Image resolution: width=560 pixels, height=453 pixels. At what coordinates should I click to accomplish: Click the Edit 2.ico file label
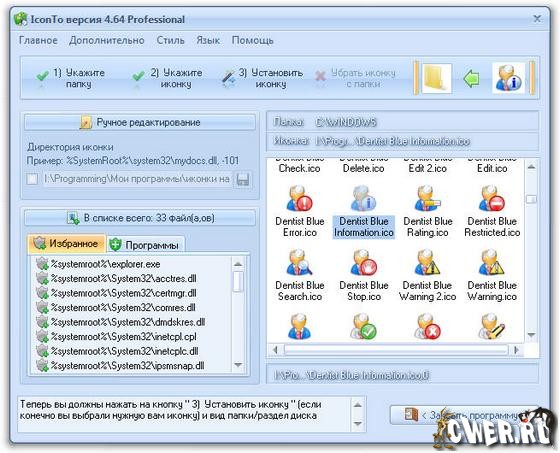pyautogui.click(x=428, y=168)
